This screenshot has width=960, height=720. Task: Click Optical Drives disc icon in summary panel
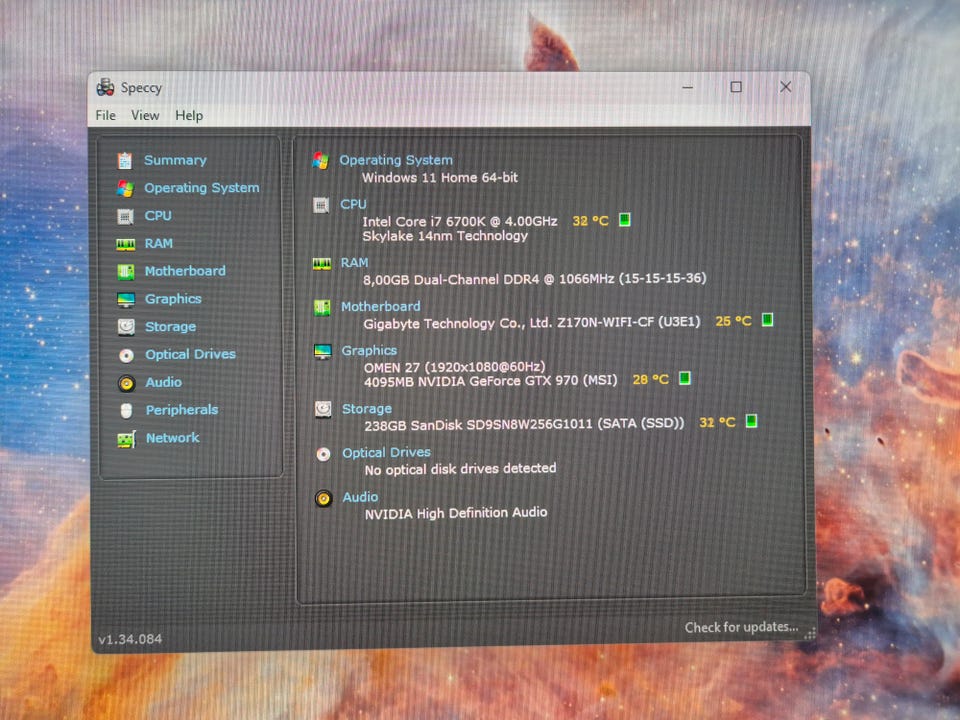pos(323,454)
